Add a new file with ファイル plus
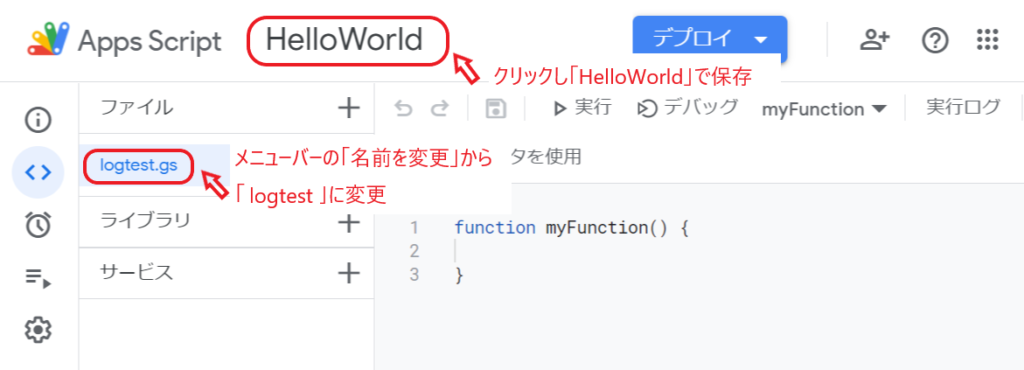Viewport: 1024px width, 370px height. click(x=349, y=108)
